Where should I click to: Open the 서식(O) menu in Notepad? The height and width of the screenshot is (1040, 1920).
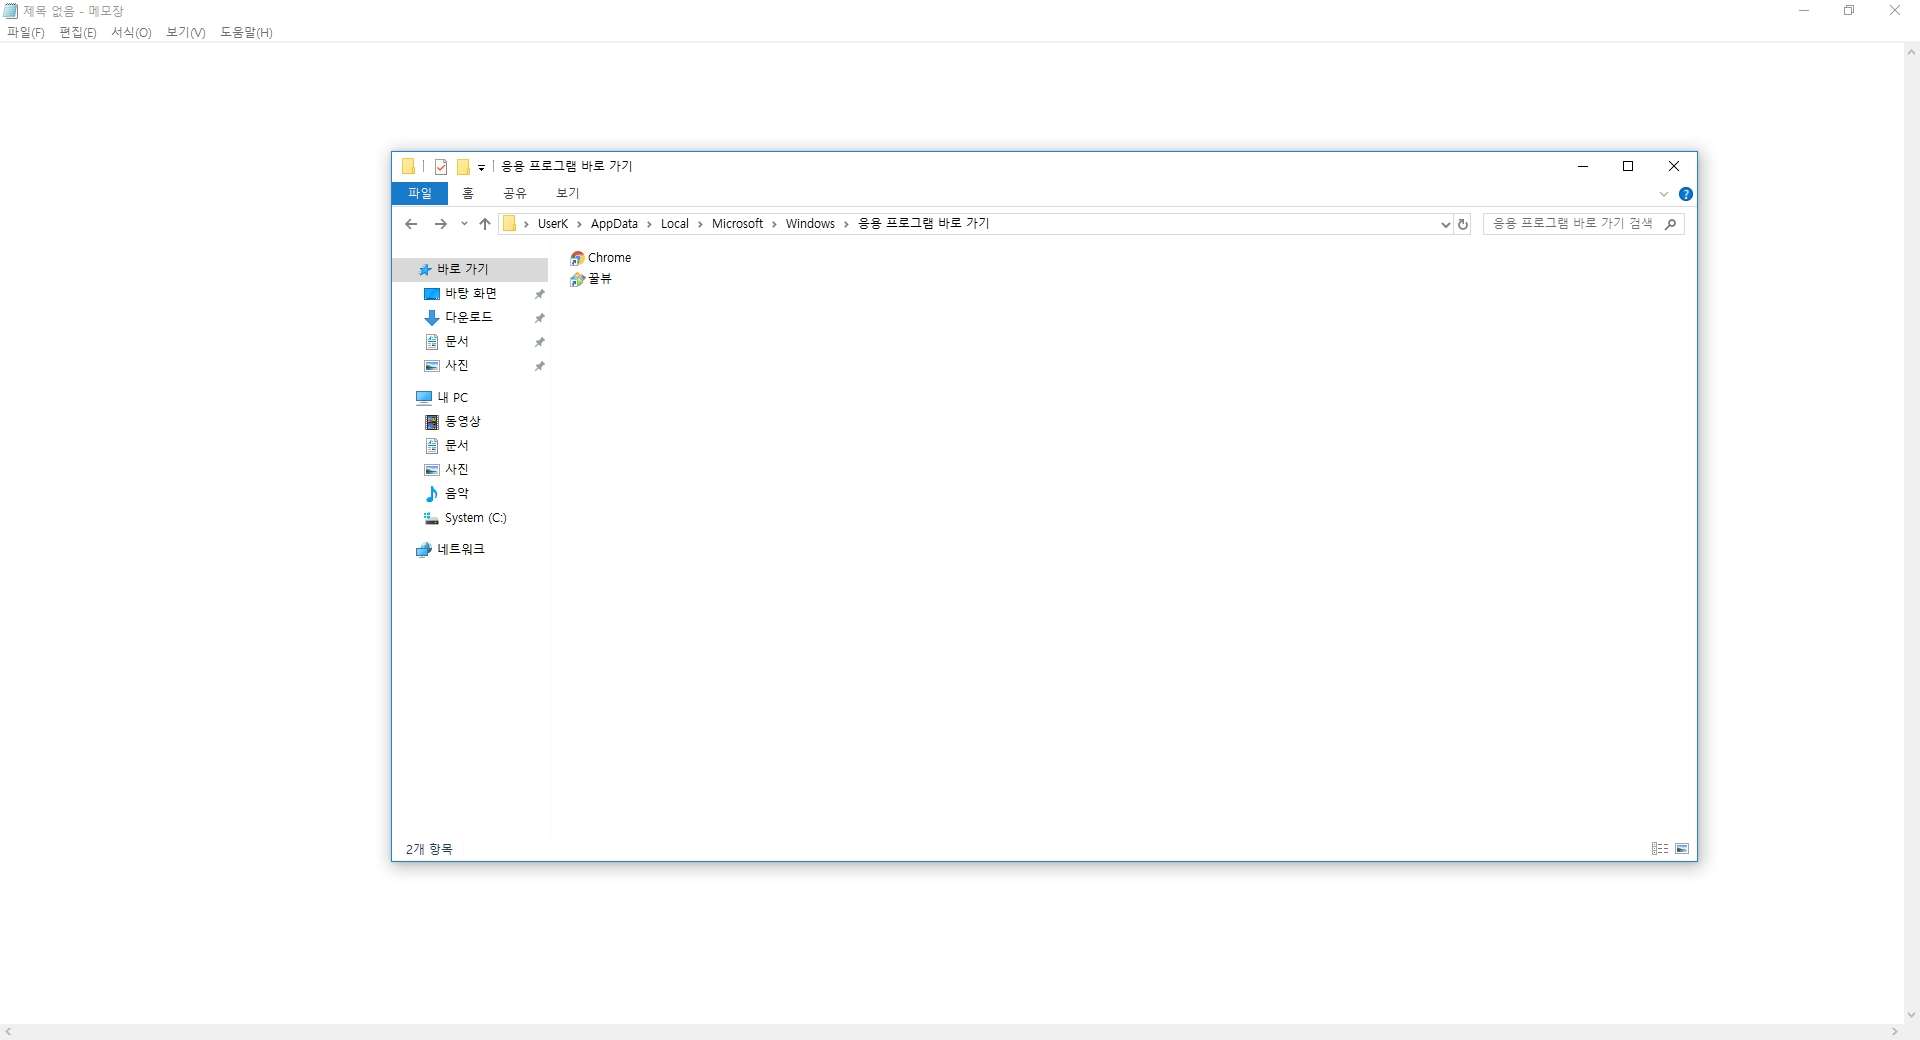[x=131, y=32]
